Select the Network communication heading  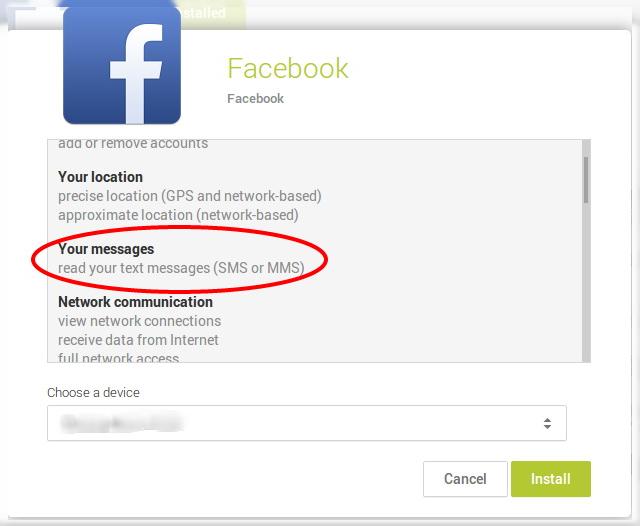(136, 302)
